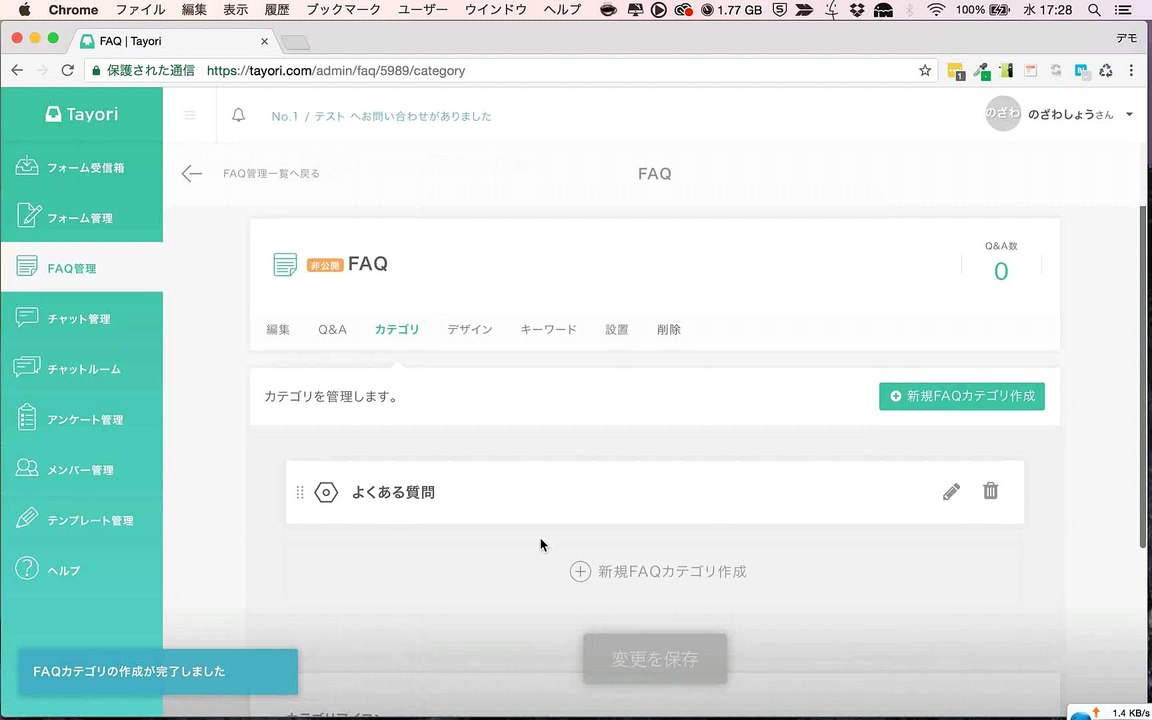Click the hexagon category icon of よくある質問
The image size is (1152, 720).
click(326, 492)
